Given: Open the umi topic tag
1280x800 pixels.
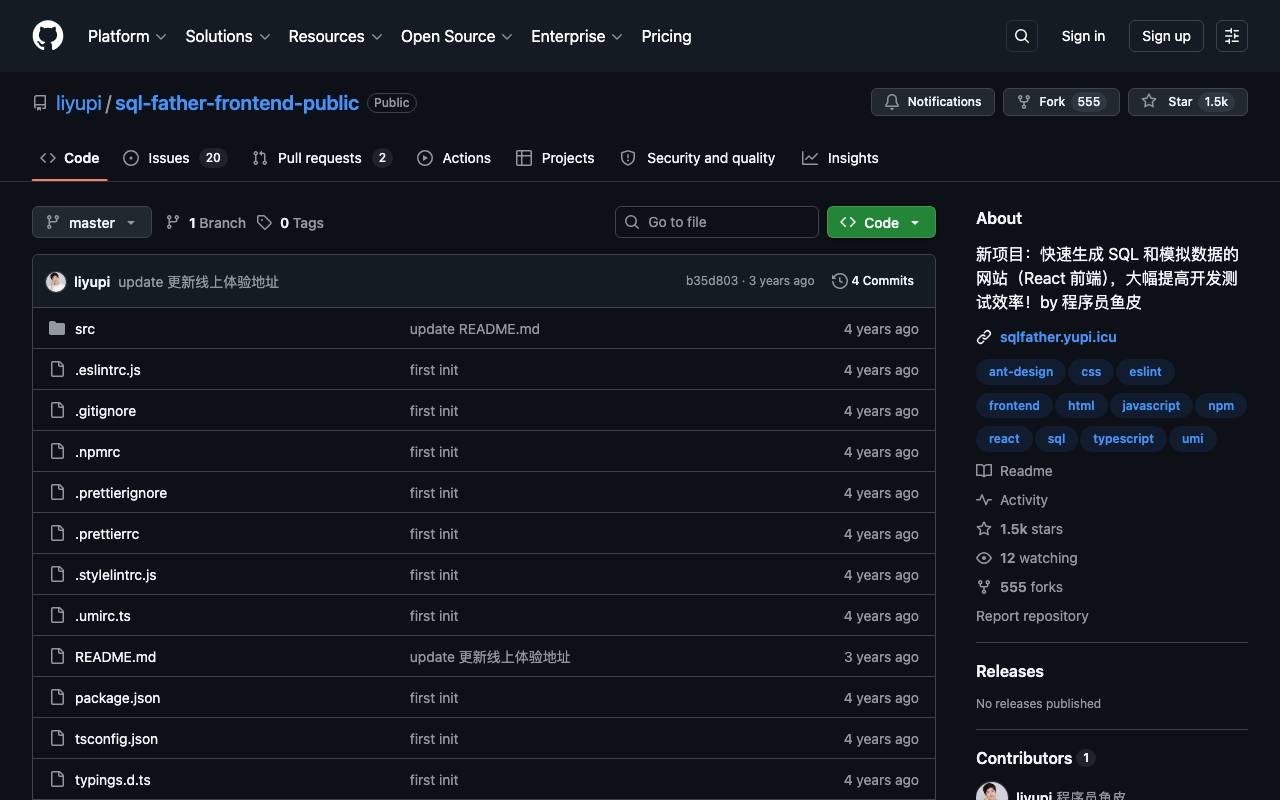Looking at the screenshot, I should [1193, 439].
